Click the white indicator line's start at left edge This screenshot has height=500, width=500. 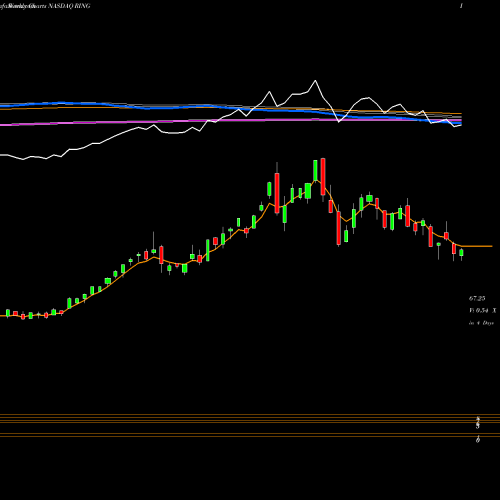point(3,155)
